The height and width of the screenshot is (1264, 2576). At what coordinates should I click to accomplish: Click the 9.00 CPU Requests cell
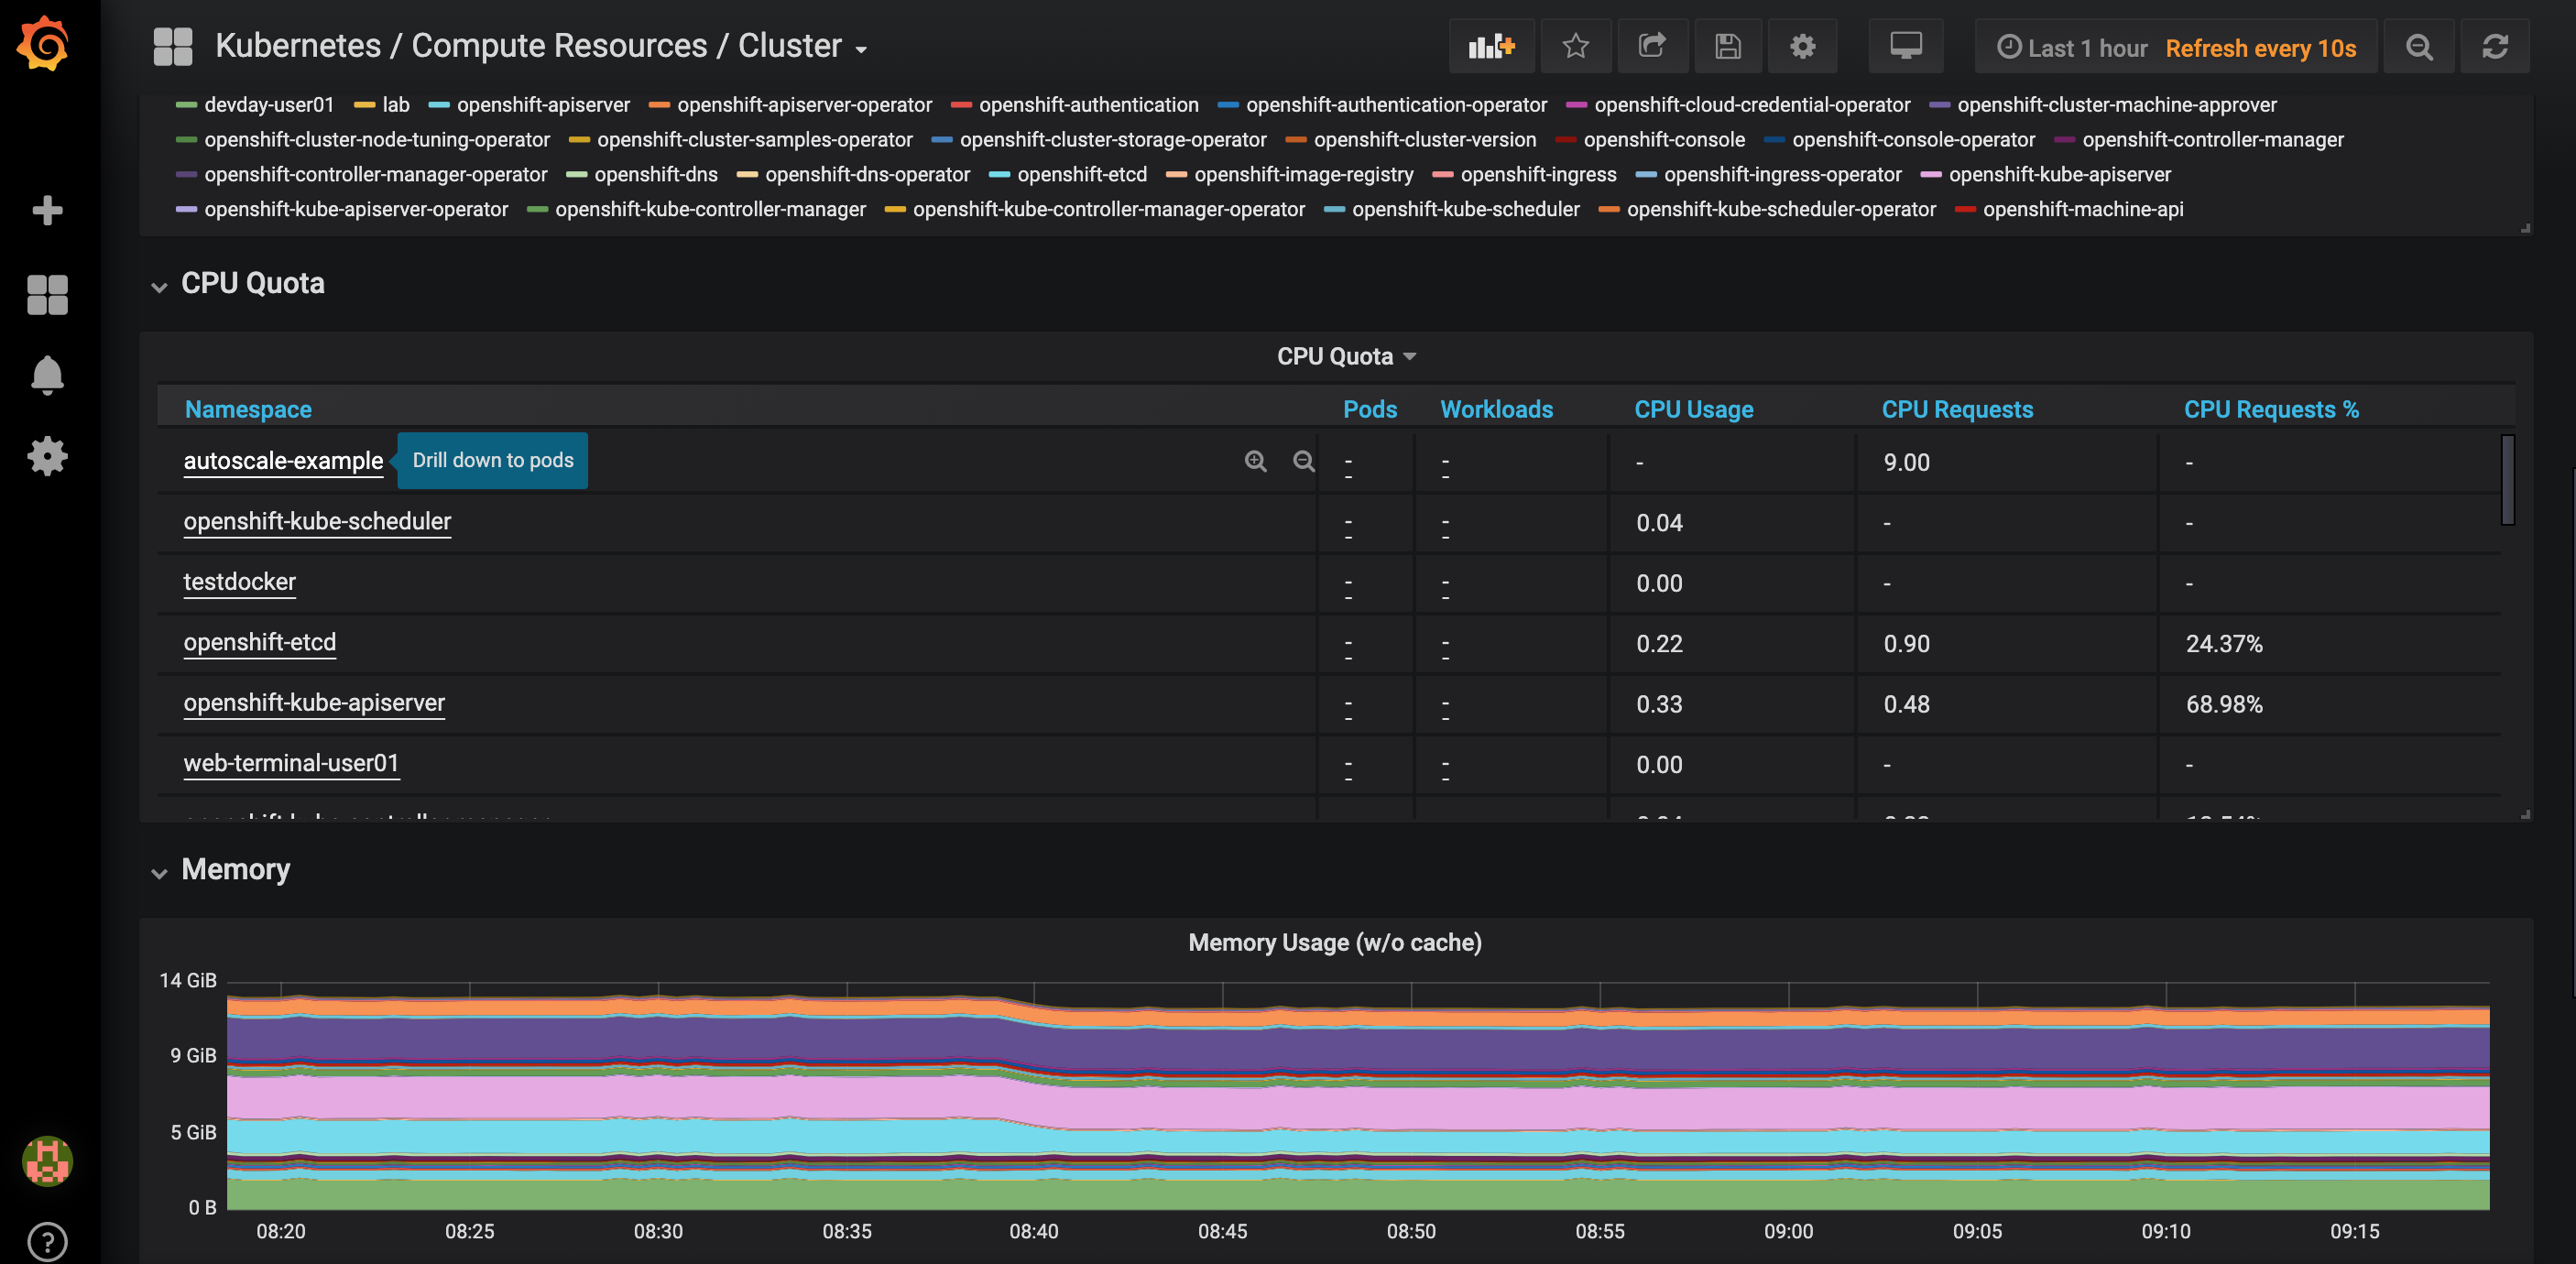tap(1906, 463)
